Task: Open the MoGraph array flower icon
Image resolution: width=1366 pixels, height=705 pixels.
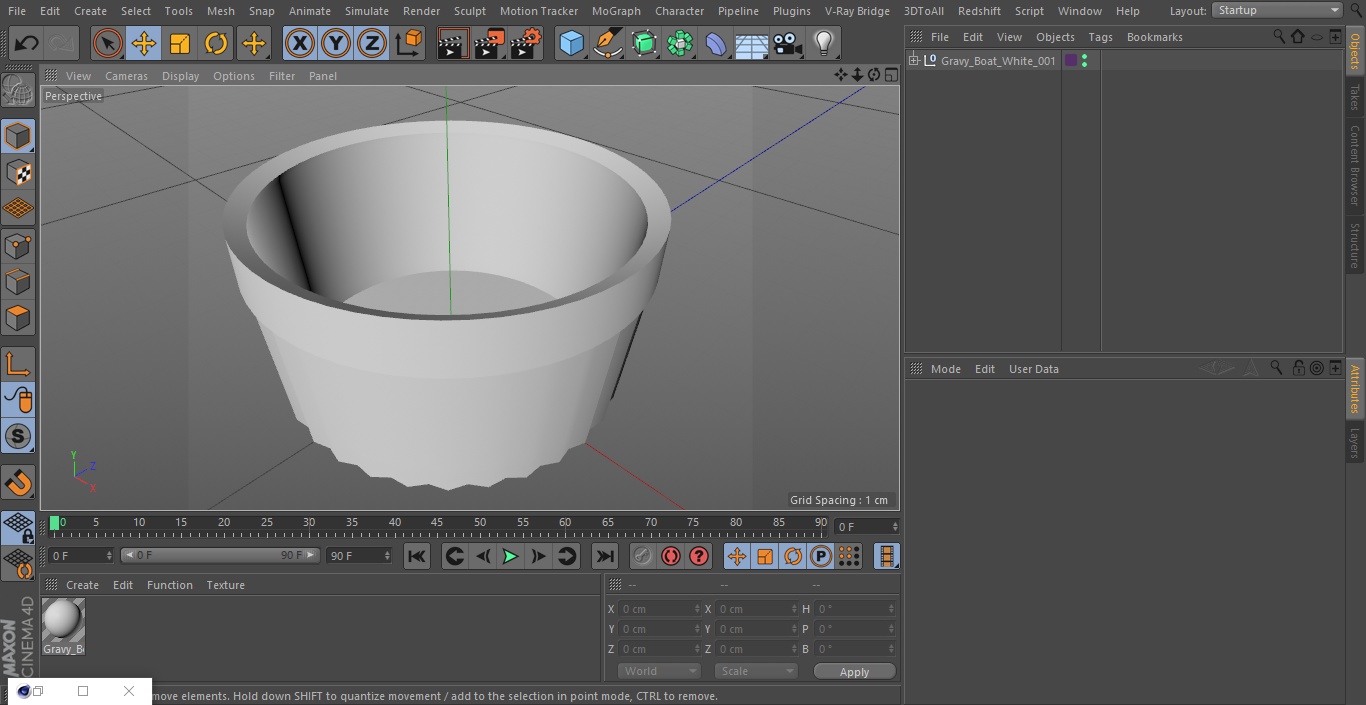Action: pyautogui.click(x=680, y=43)
